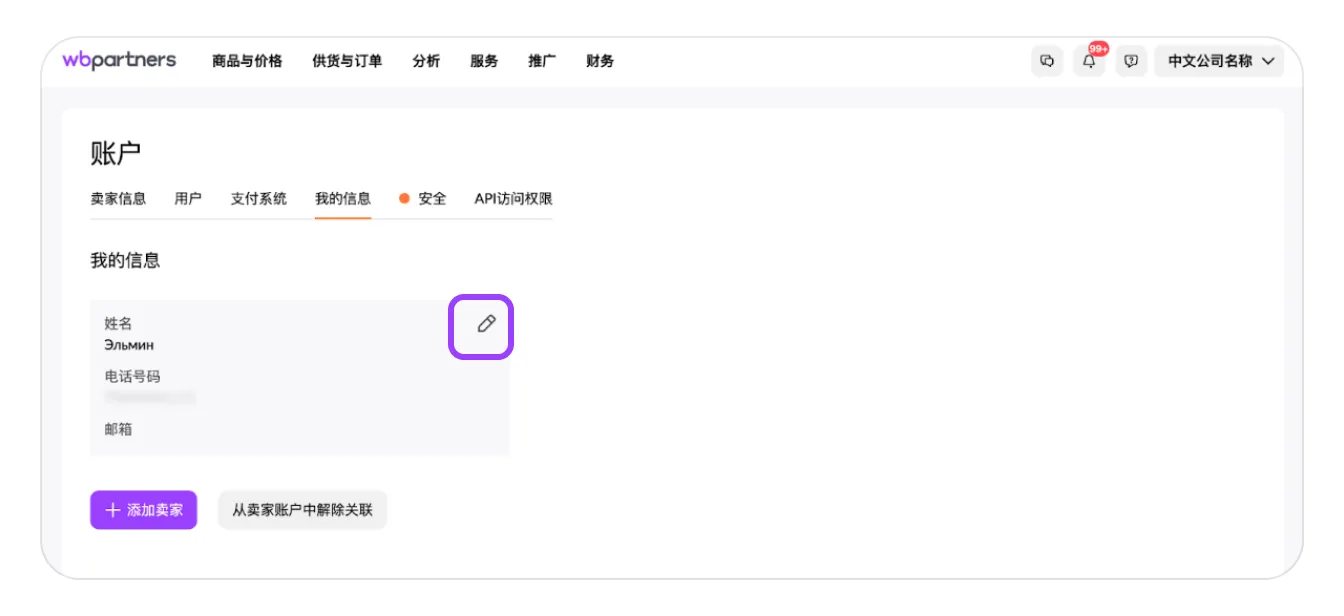This screenshot has width=1344, height=616.
Task: Open the 商品与价格 menu
Action: point(247,61)
